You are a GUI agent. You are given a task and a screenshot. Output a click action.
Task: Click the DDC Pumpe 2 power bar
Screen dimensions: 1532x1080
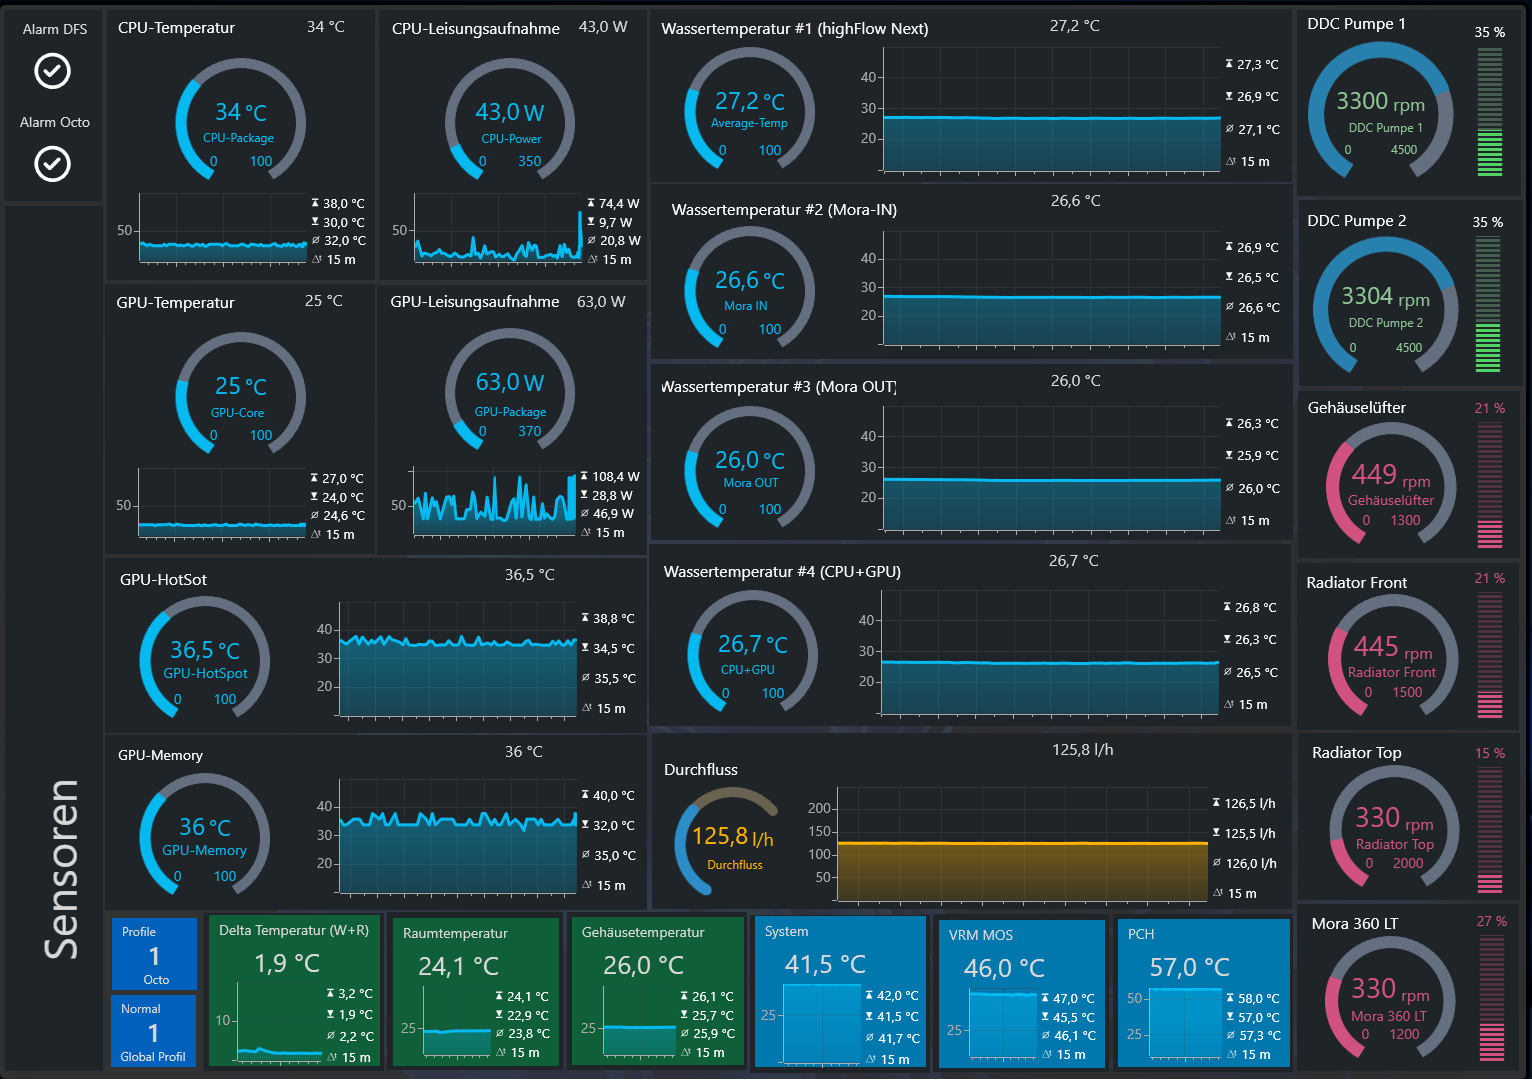coord(1488,305)
